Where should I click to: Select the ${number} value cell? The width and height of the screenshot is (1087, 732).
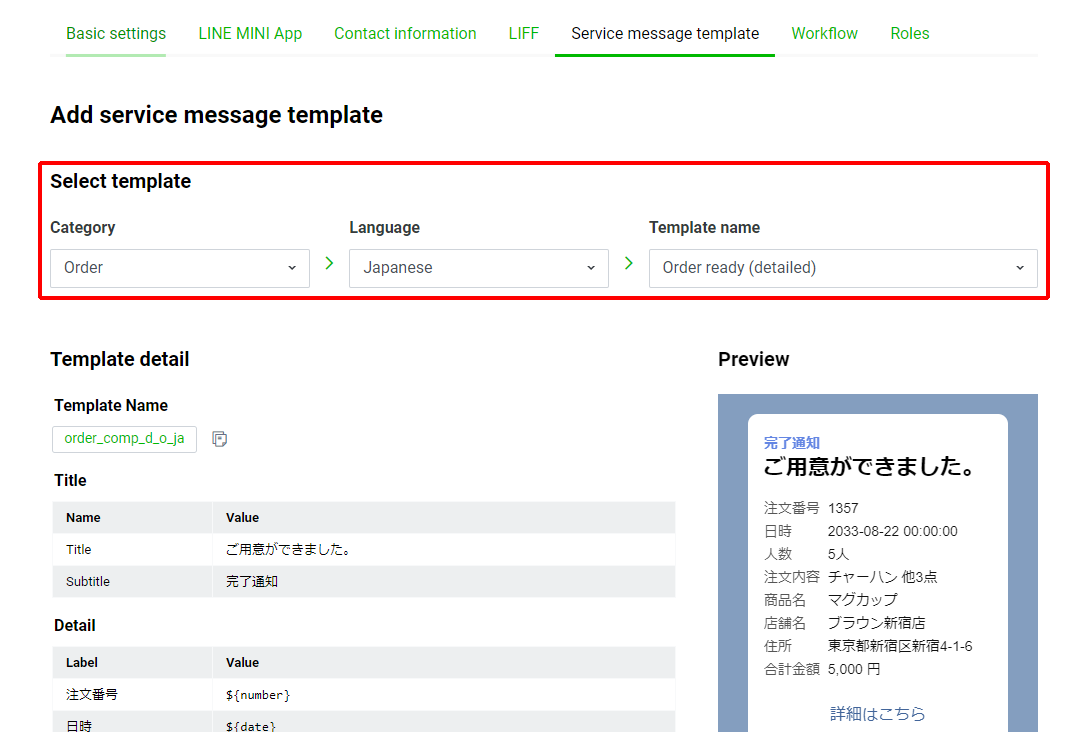[258, 694]
